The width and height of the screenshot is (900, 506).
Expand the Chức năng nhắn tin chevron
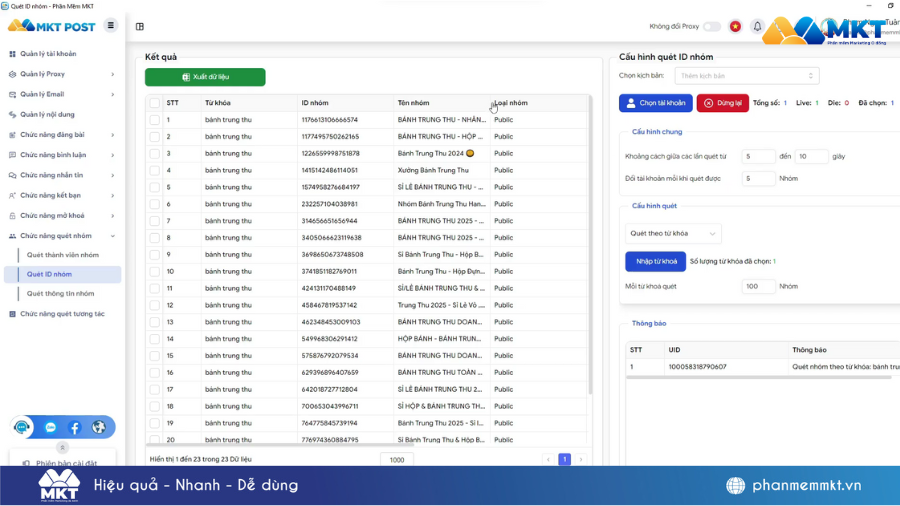coord(112,176)
